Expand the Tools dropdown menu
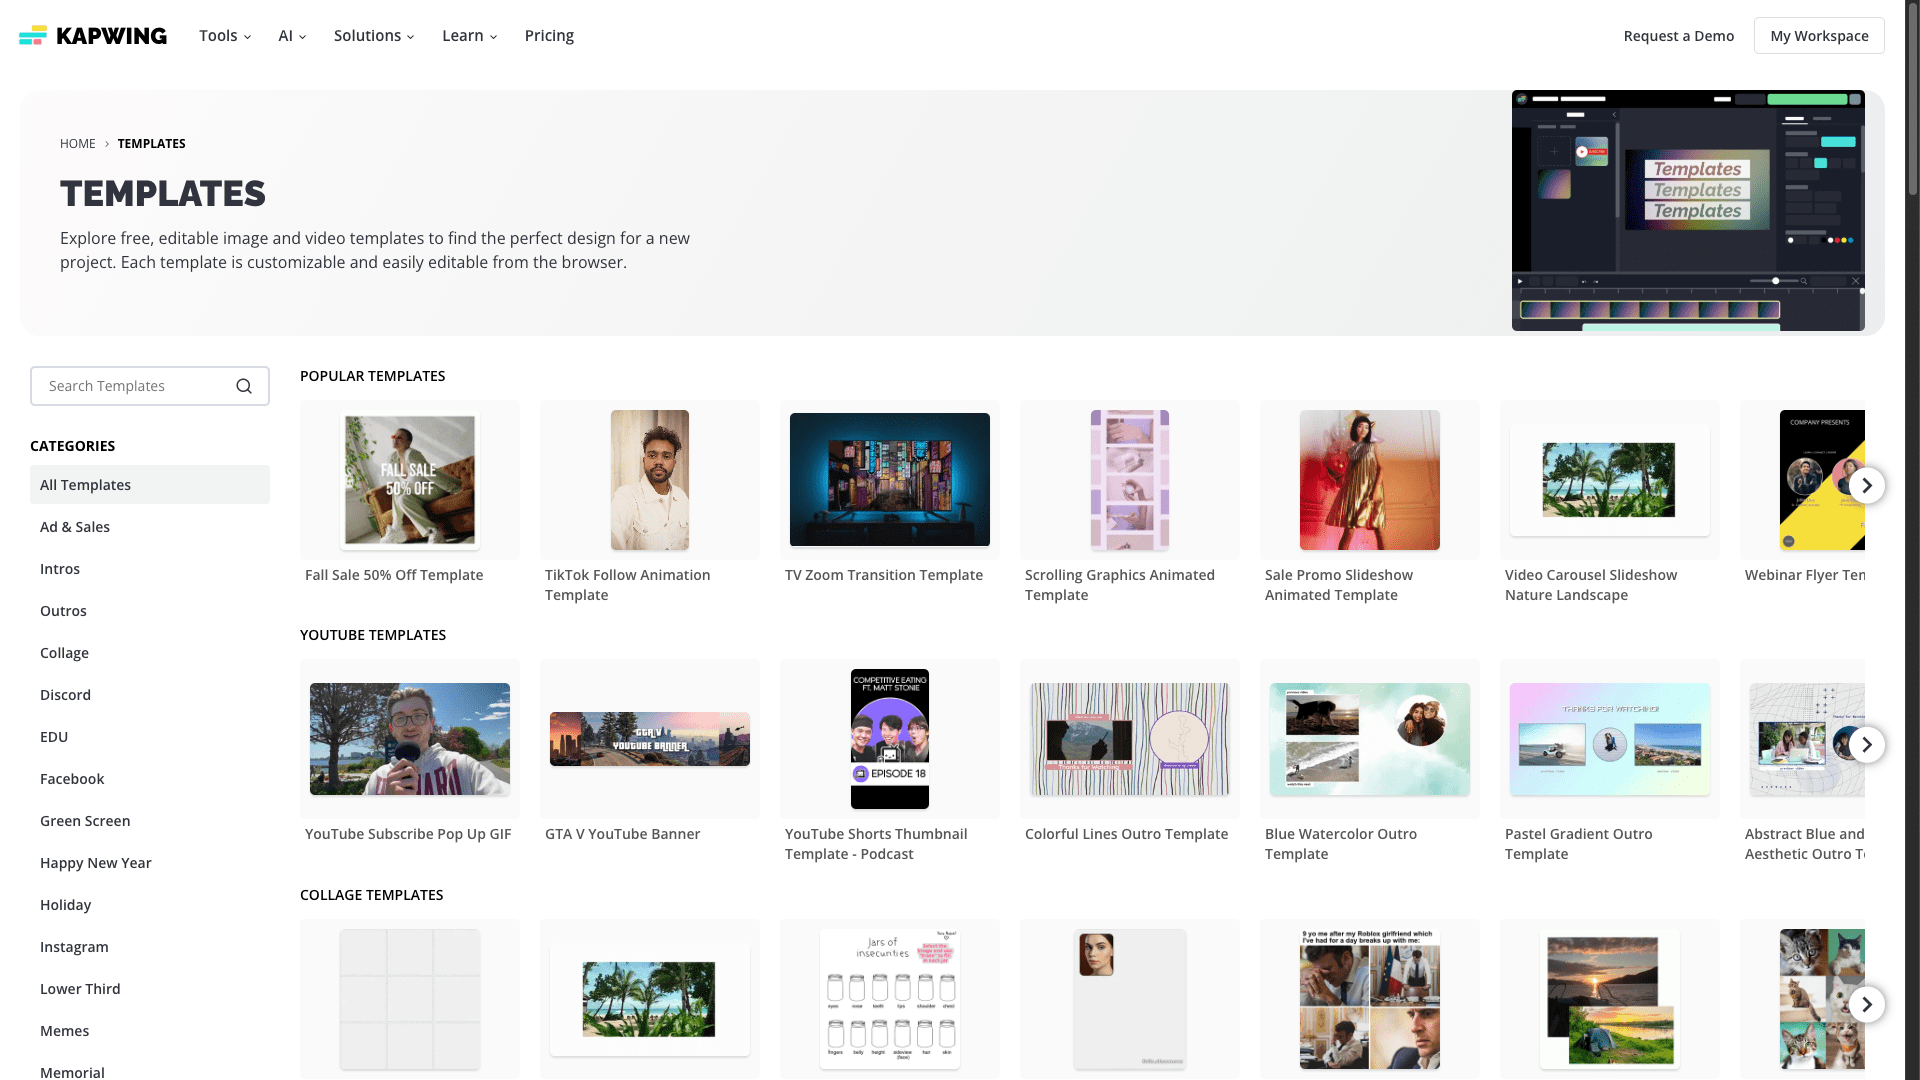This screenshot has height=1080, width=1920. (225, 36)
